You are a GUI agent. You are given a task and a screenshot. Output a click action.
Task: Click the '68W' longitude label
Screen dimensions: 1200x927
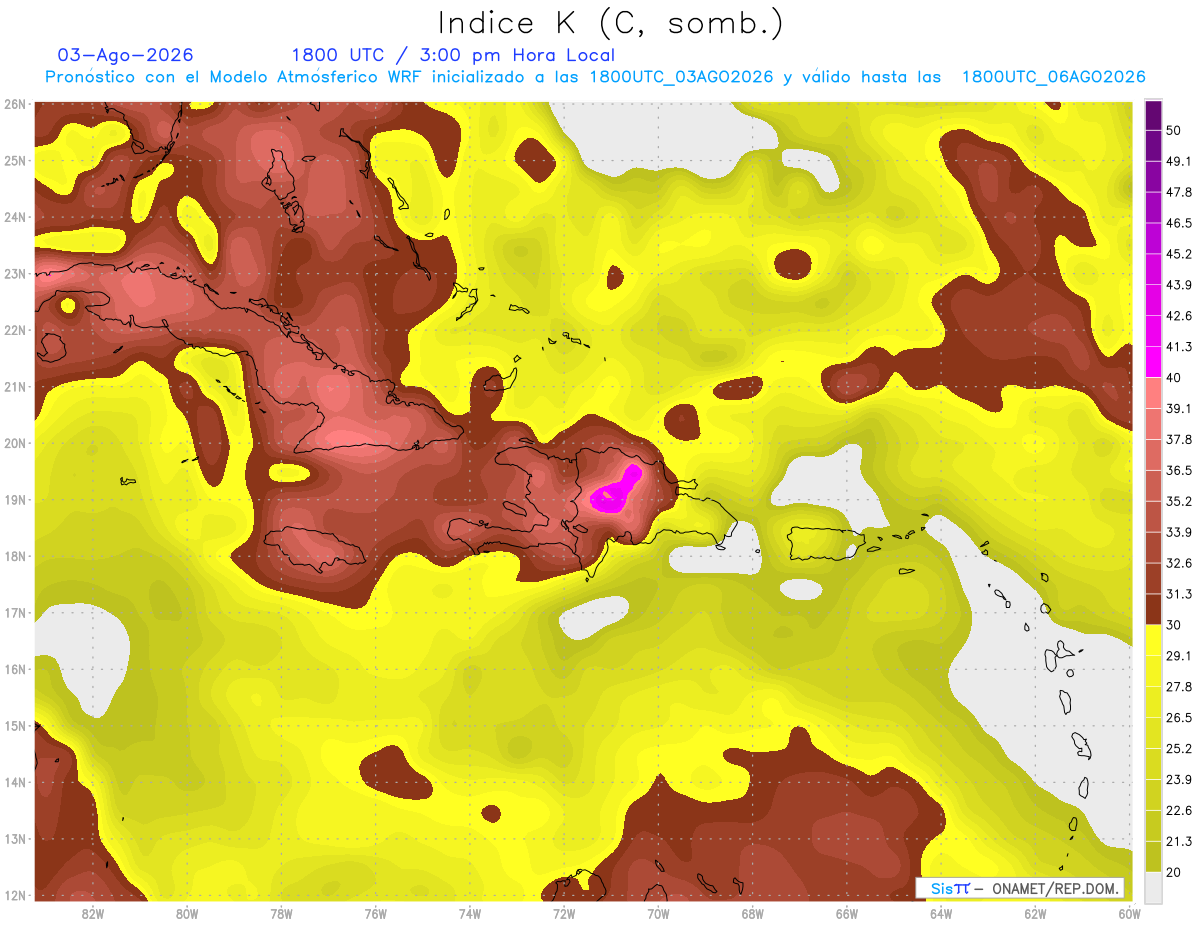pyautogui.click(x=753, y=913)
